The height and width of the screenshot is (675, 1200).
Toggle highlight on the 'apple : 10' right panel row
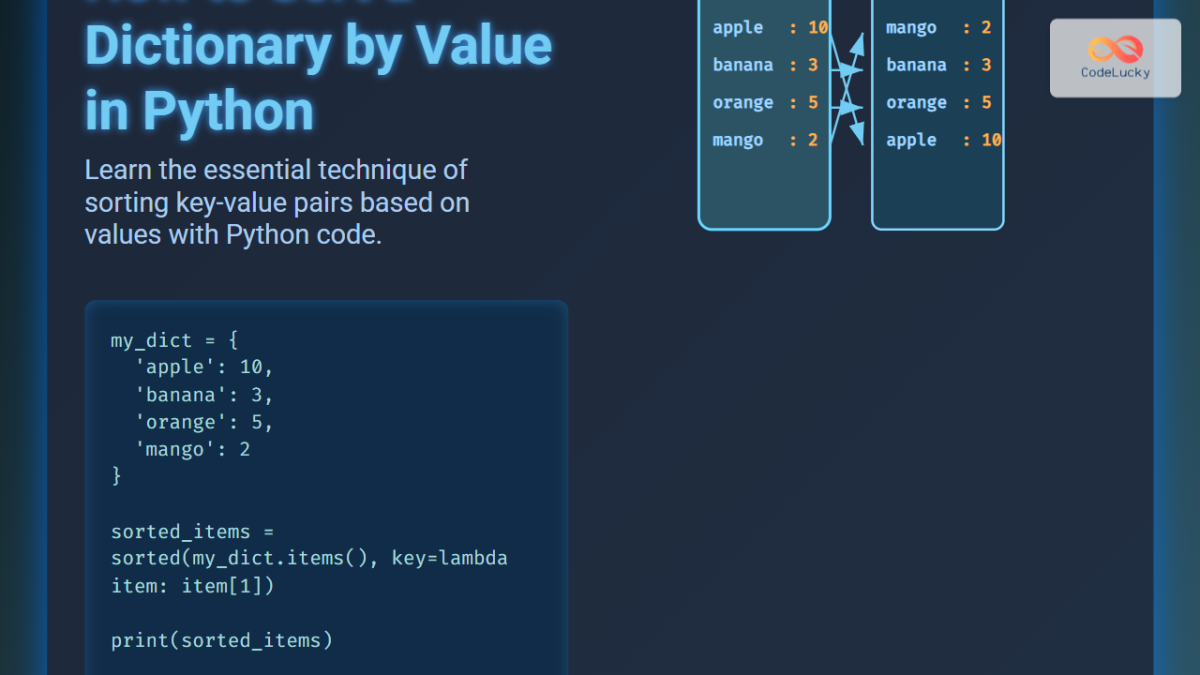(938, 140)
